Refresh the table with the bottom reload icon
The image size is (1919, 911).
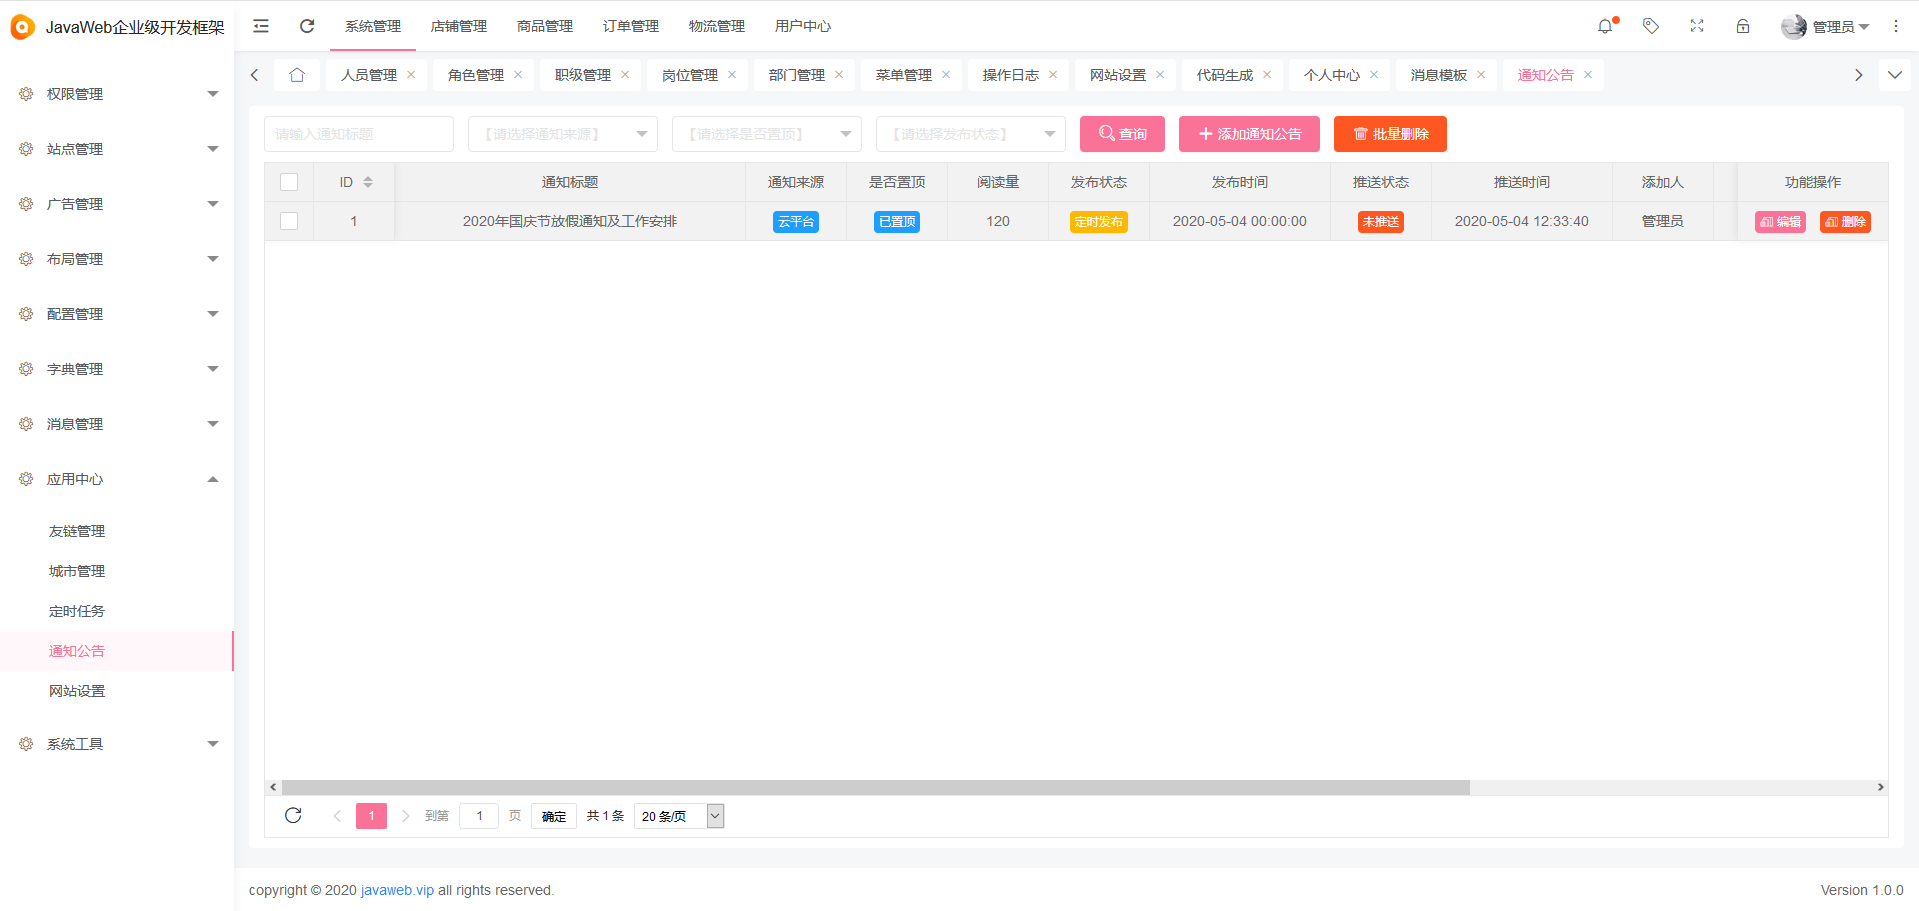(293, 815)
